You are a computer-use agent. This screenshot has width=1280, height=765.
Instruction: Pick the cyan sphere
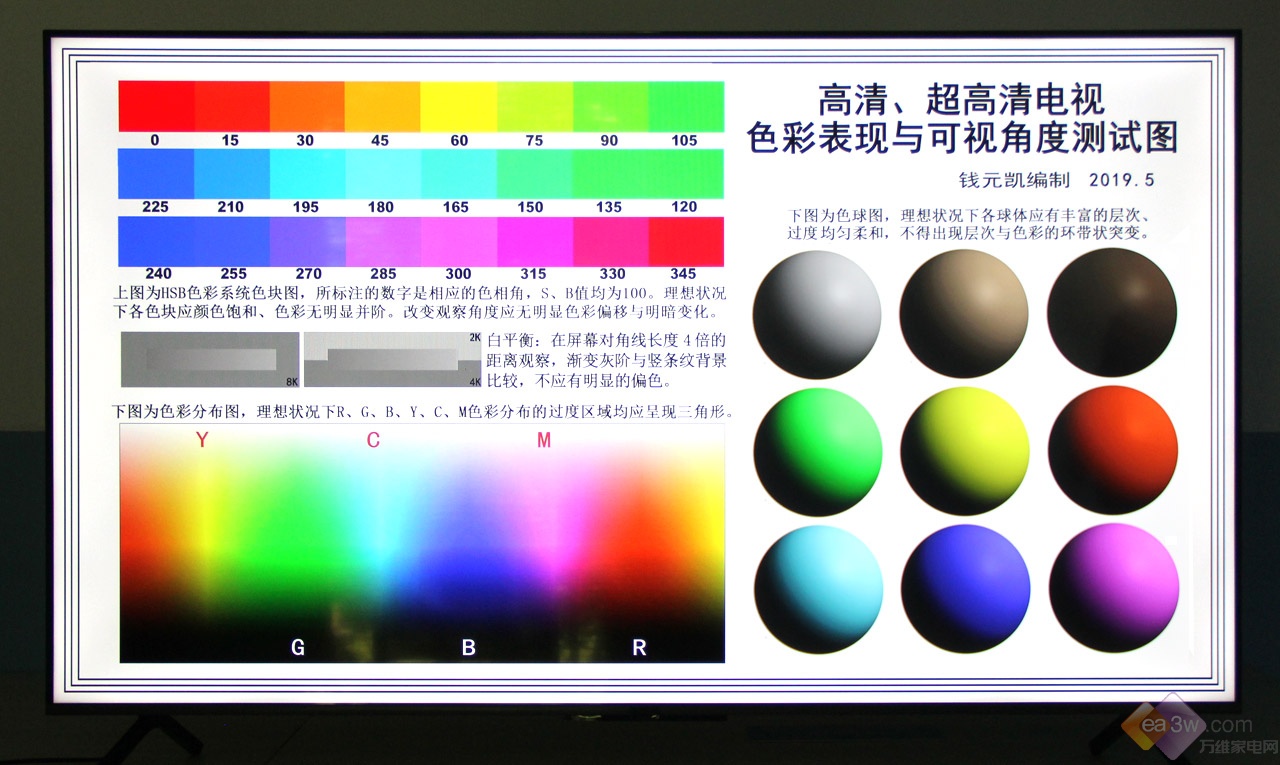tap(818, 588)
